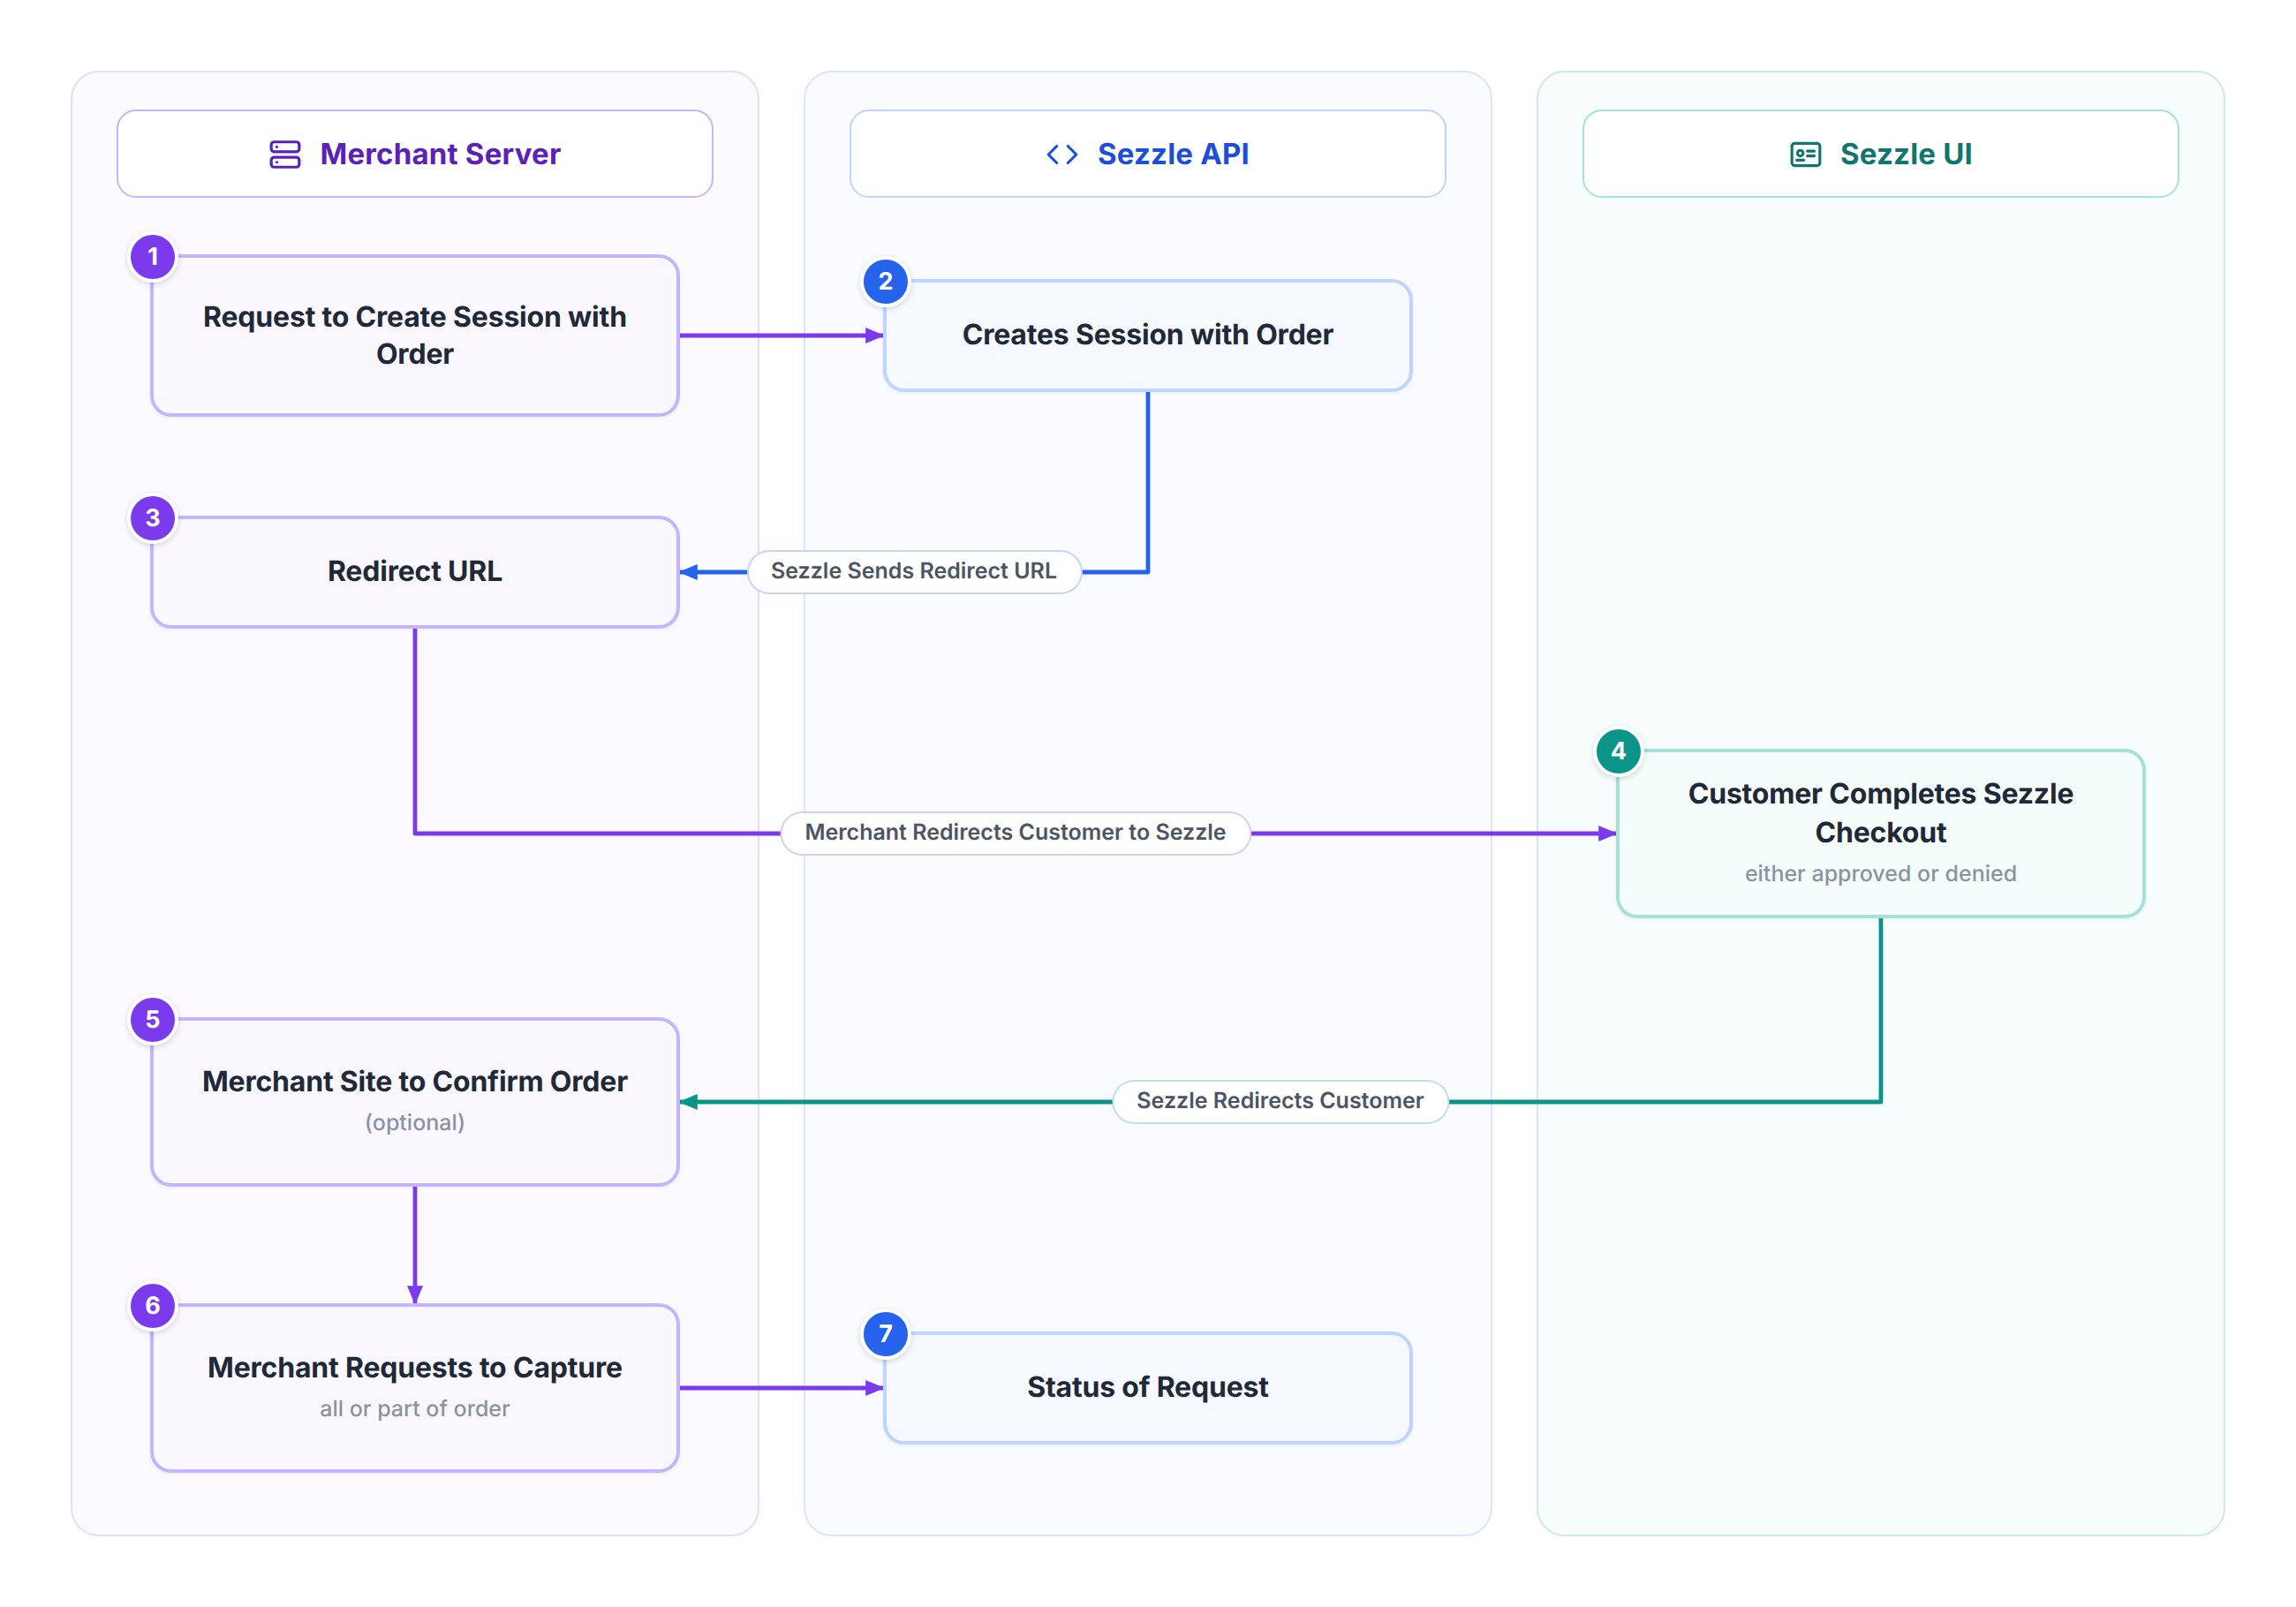Click the "Sezzle Redirects Customer" label
The image size is (2296, 1607).
tap(1280, 1100)
